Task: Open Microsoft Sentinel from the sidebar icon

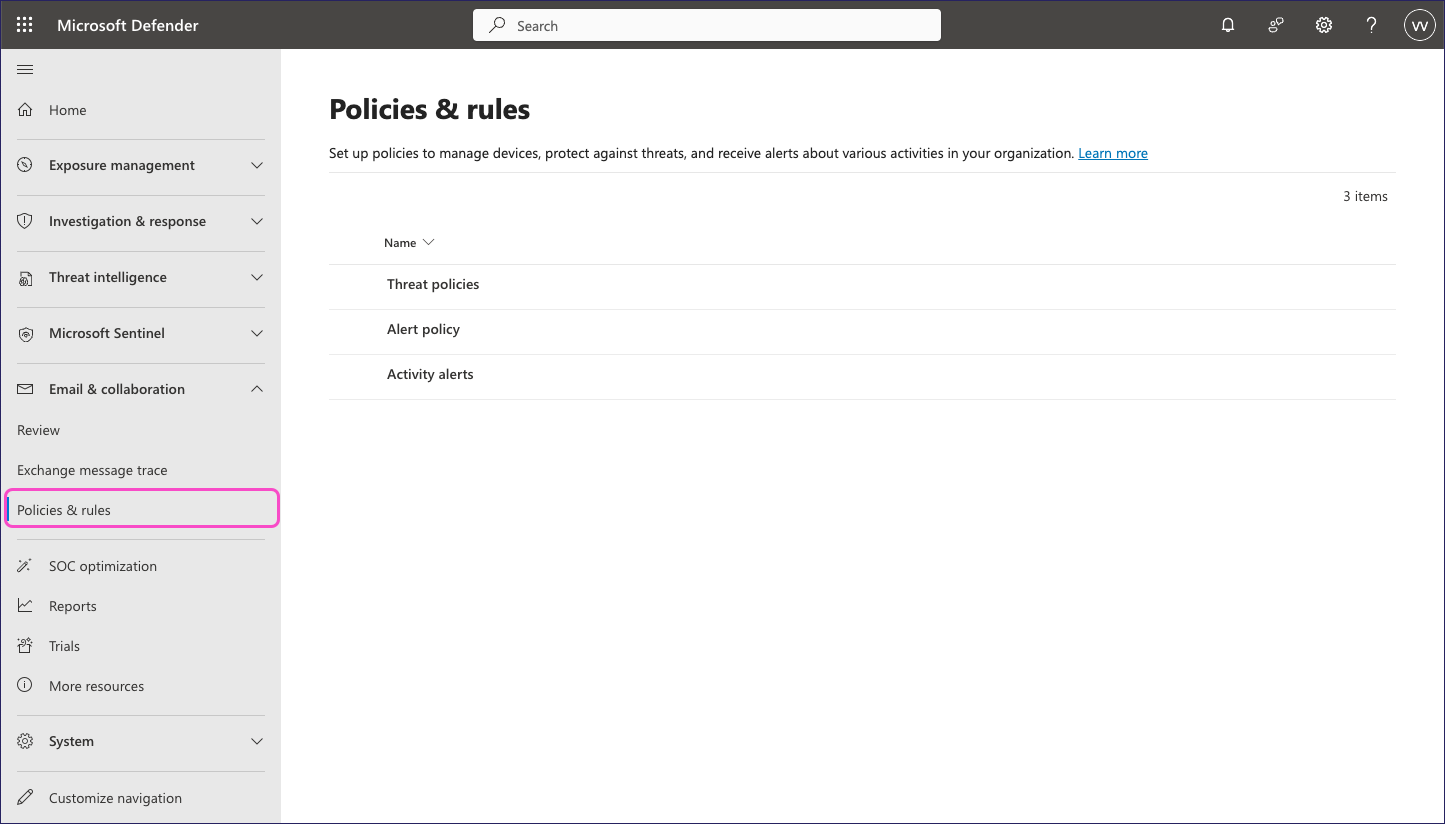Action: tap(25, 333)
